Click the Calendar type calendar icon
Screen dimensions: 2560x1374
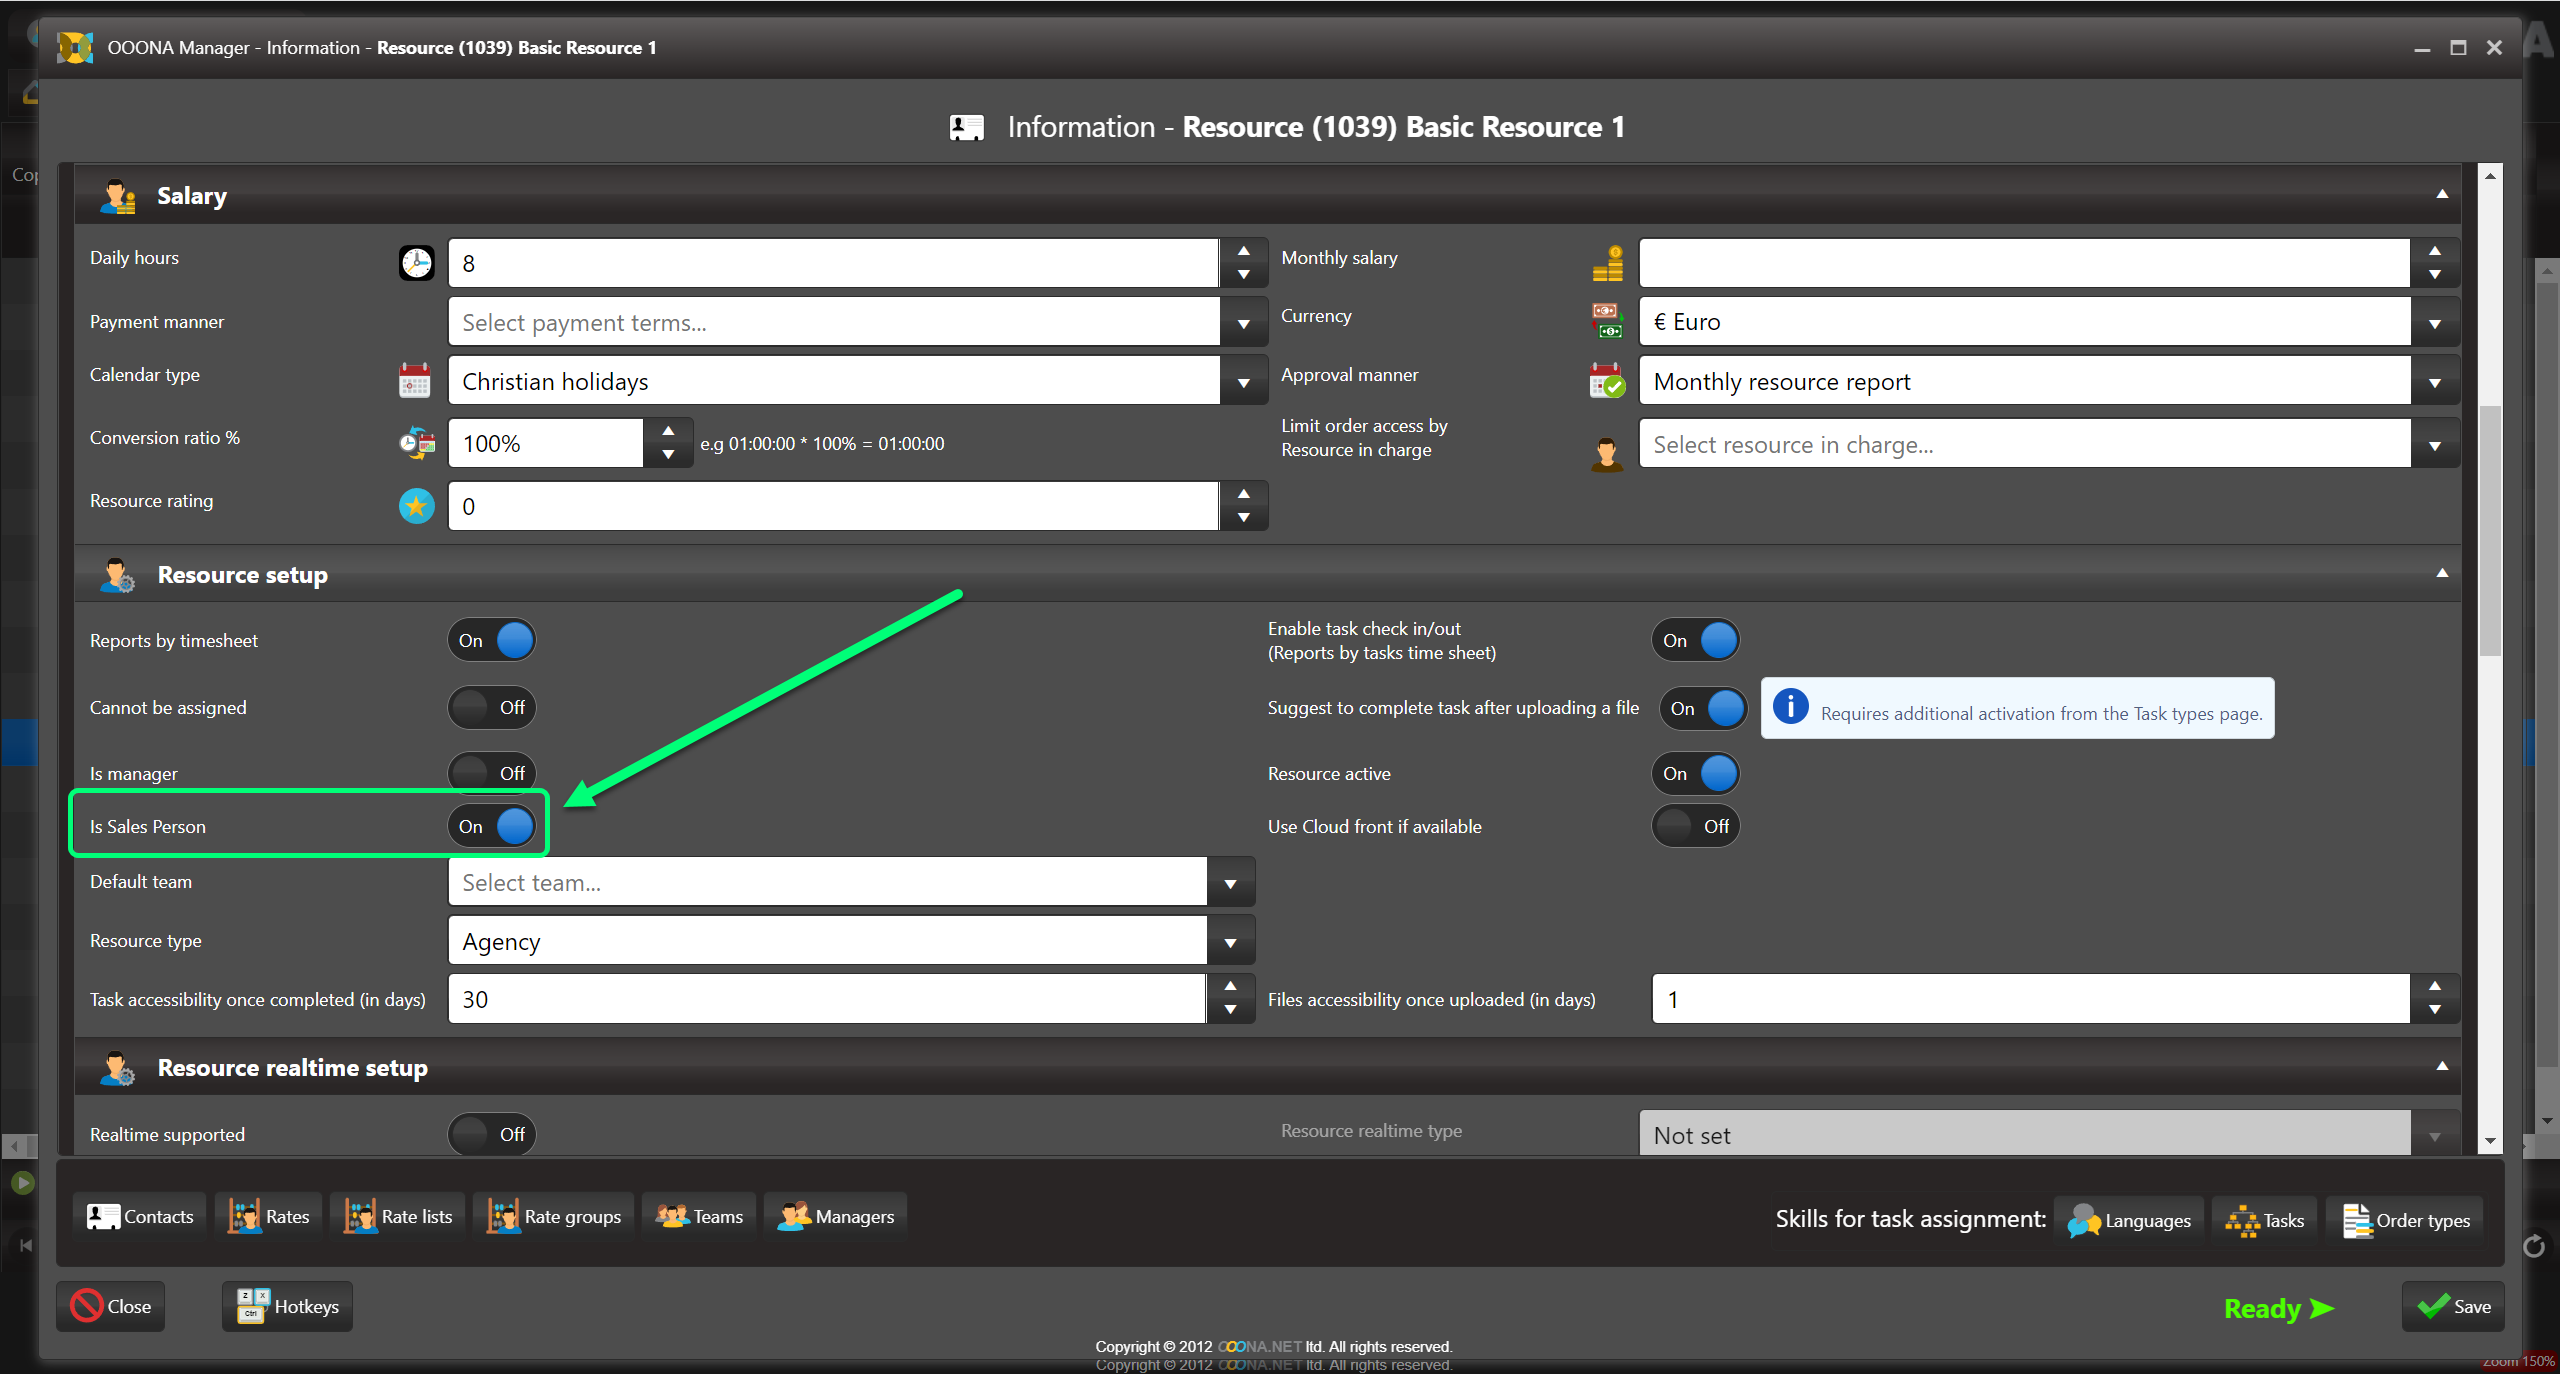(415, 381)
